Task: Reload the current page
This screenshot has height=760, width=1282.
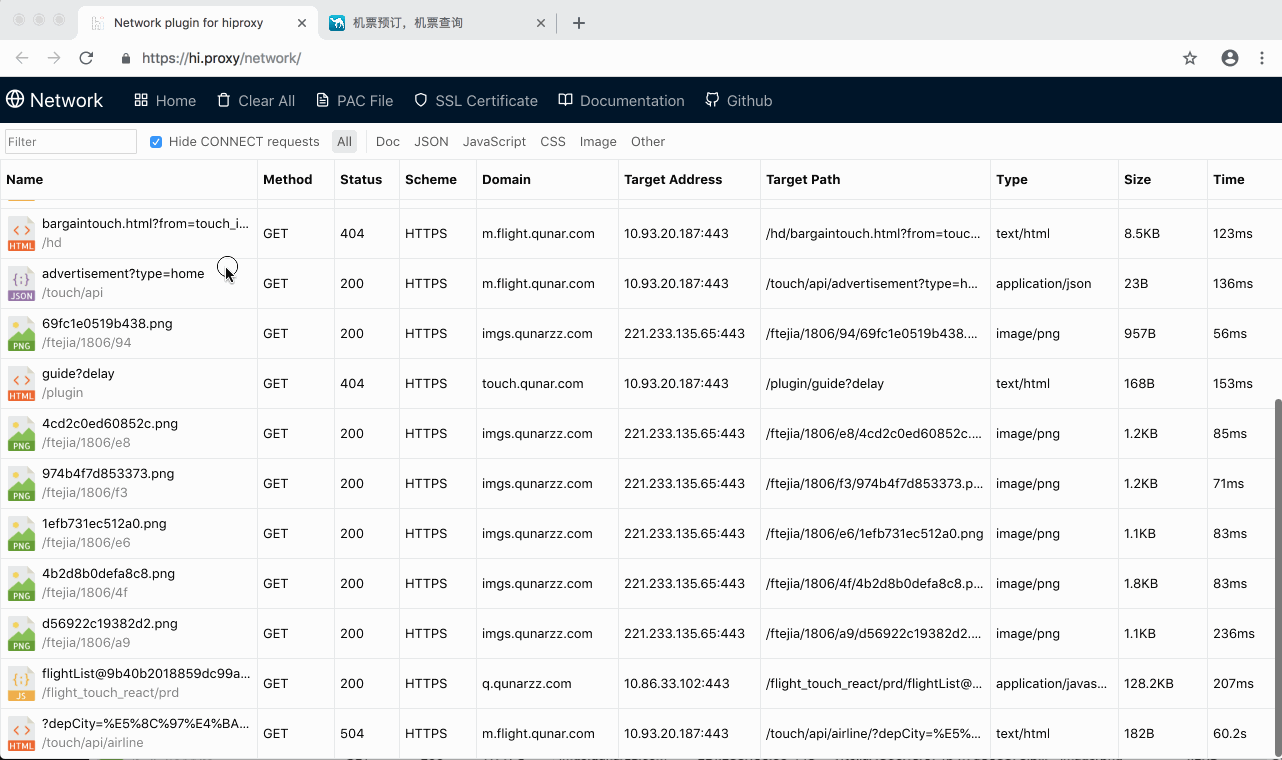Action: pyautogui.click(x=86, y=58)
